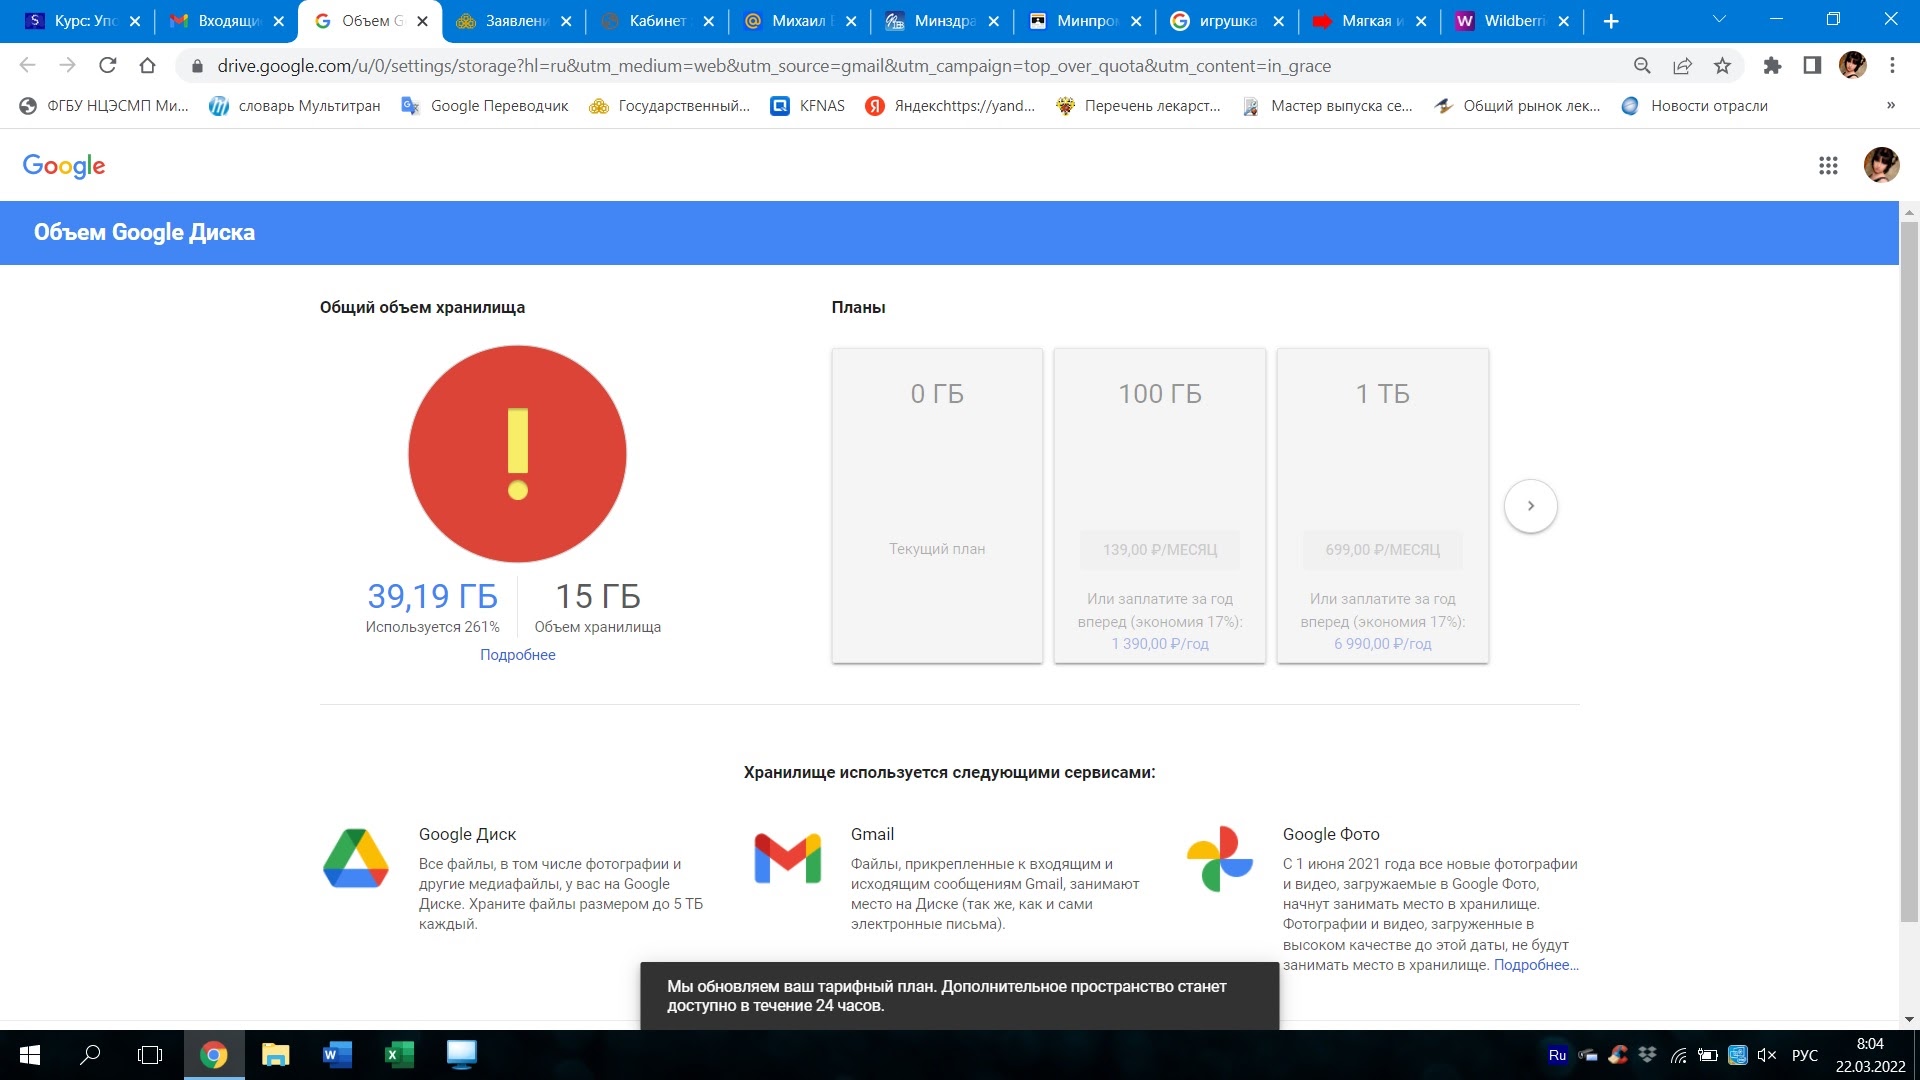Viewport: 1920px width, 1080px height.
Task: Open the Google account avatar menu on the page
Action: pos(1881,165)
